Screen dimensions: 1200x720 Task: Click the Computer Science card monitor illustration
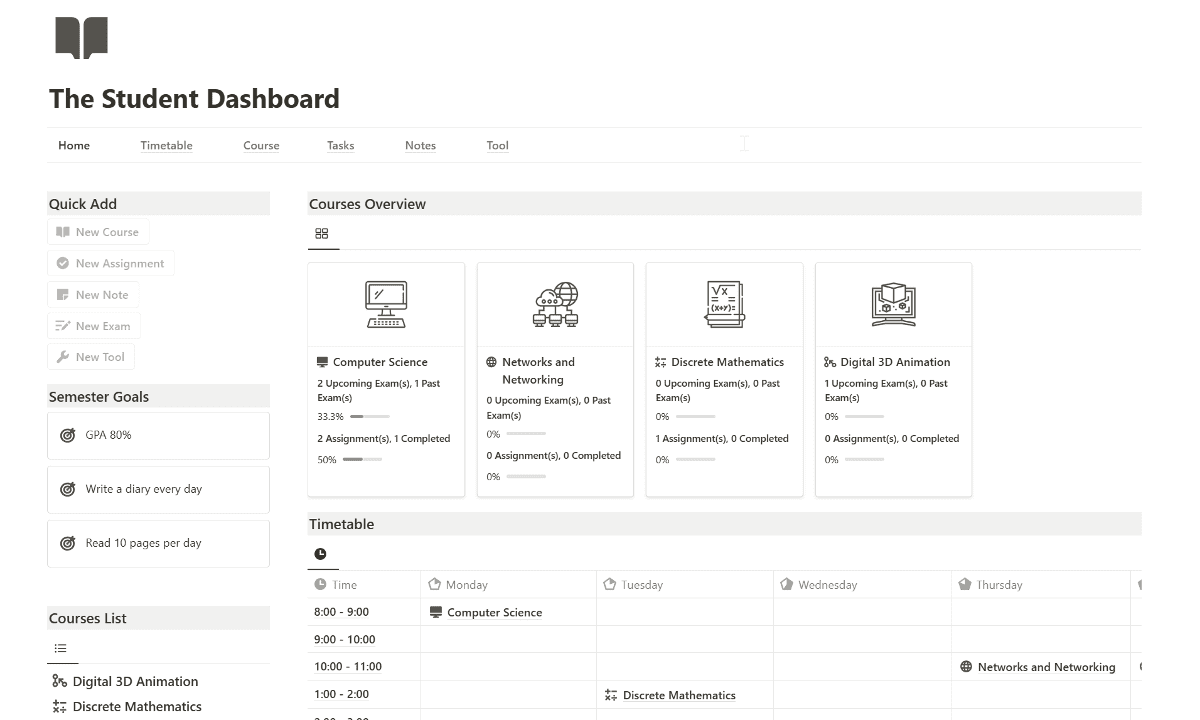[386, 304]
